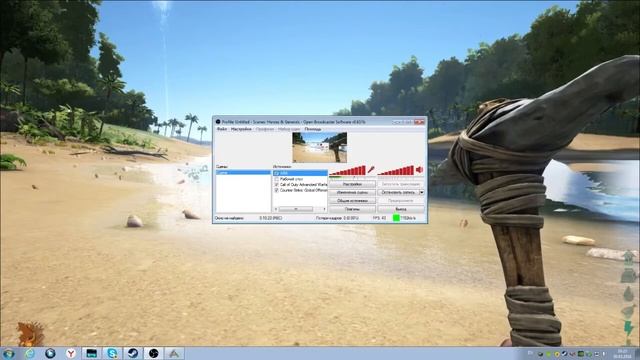
Task: Click the Выход button
Action: click(401, 209)
